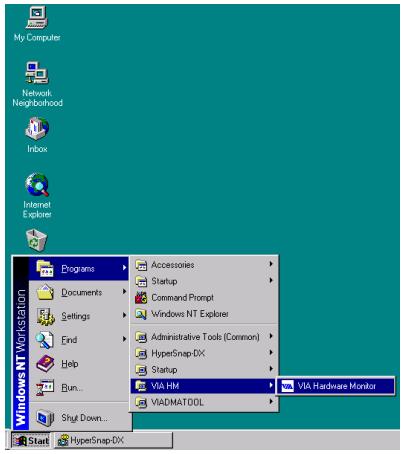The height and width of the screenshot is (454, 404).
Task: Click the Inbox label text
Action: pyautogui.click(x=37, y=149)
